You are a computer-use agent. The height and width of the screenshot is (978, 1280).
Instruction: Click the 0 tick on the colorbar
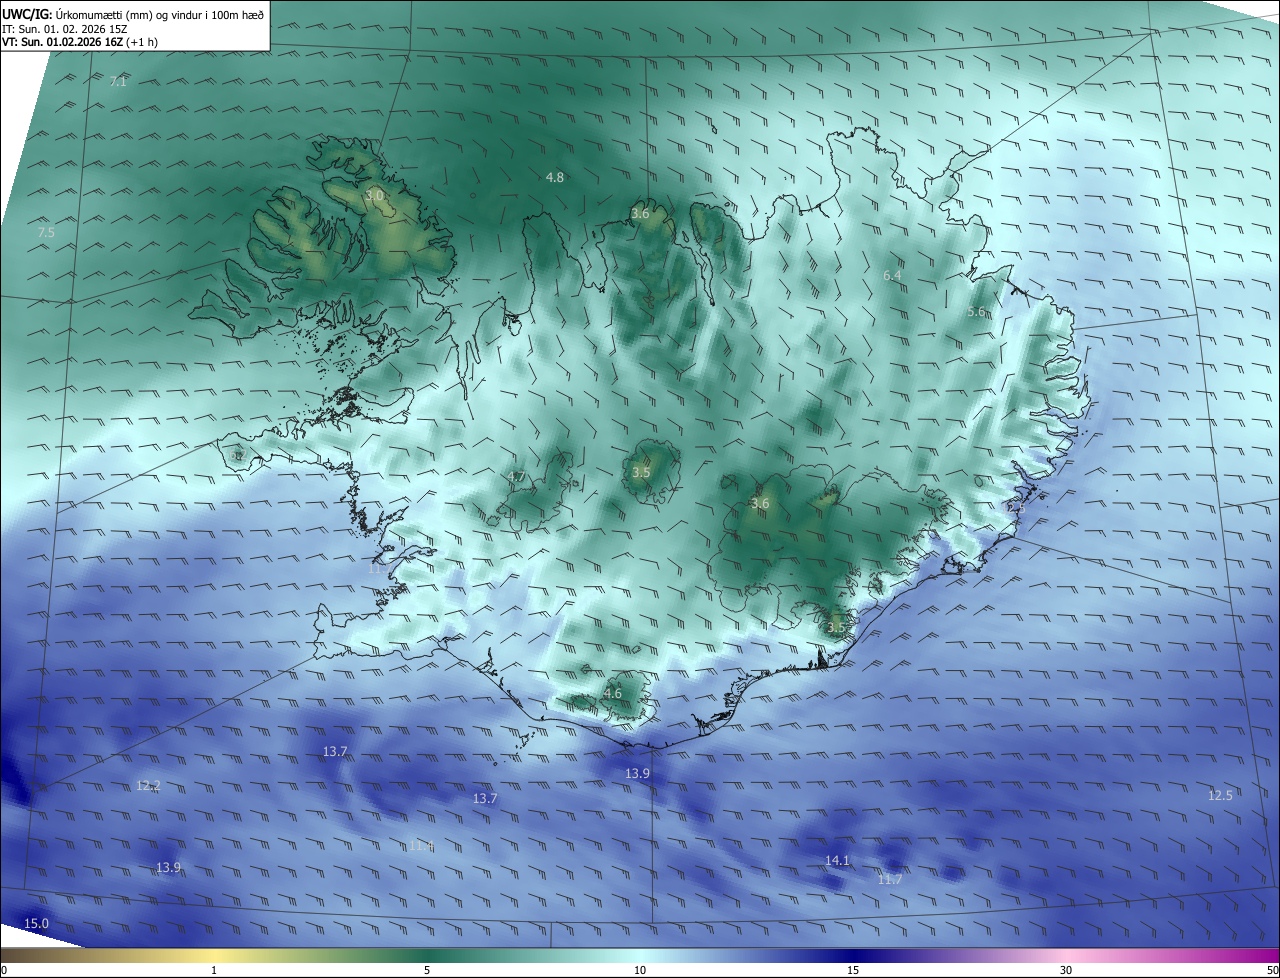pos(4,971)
